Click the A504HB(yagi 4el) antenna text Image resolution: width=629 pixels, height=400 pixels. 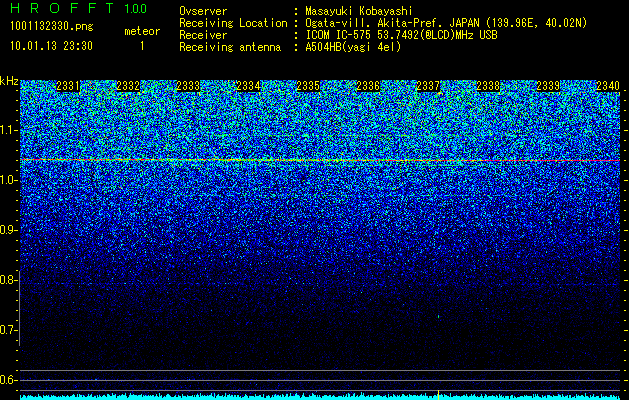[353, 47]
